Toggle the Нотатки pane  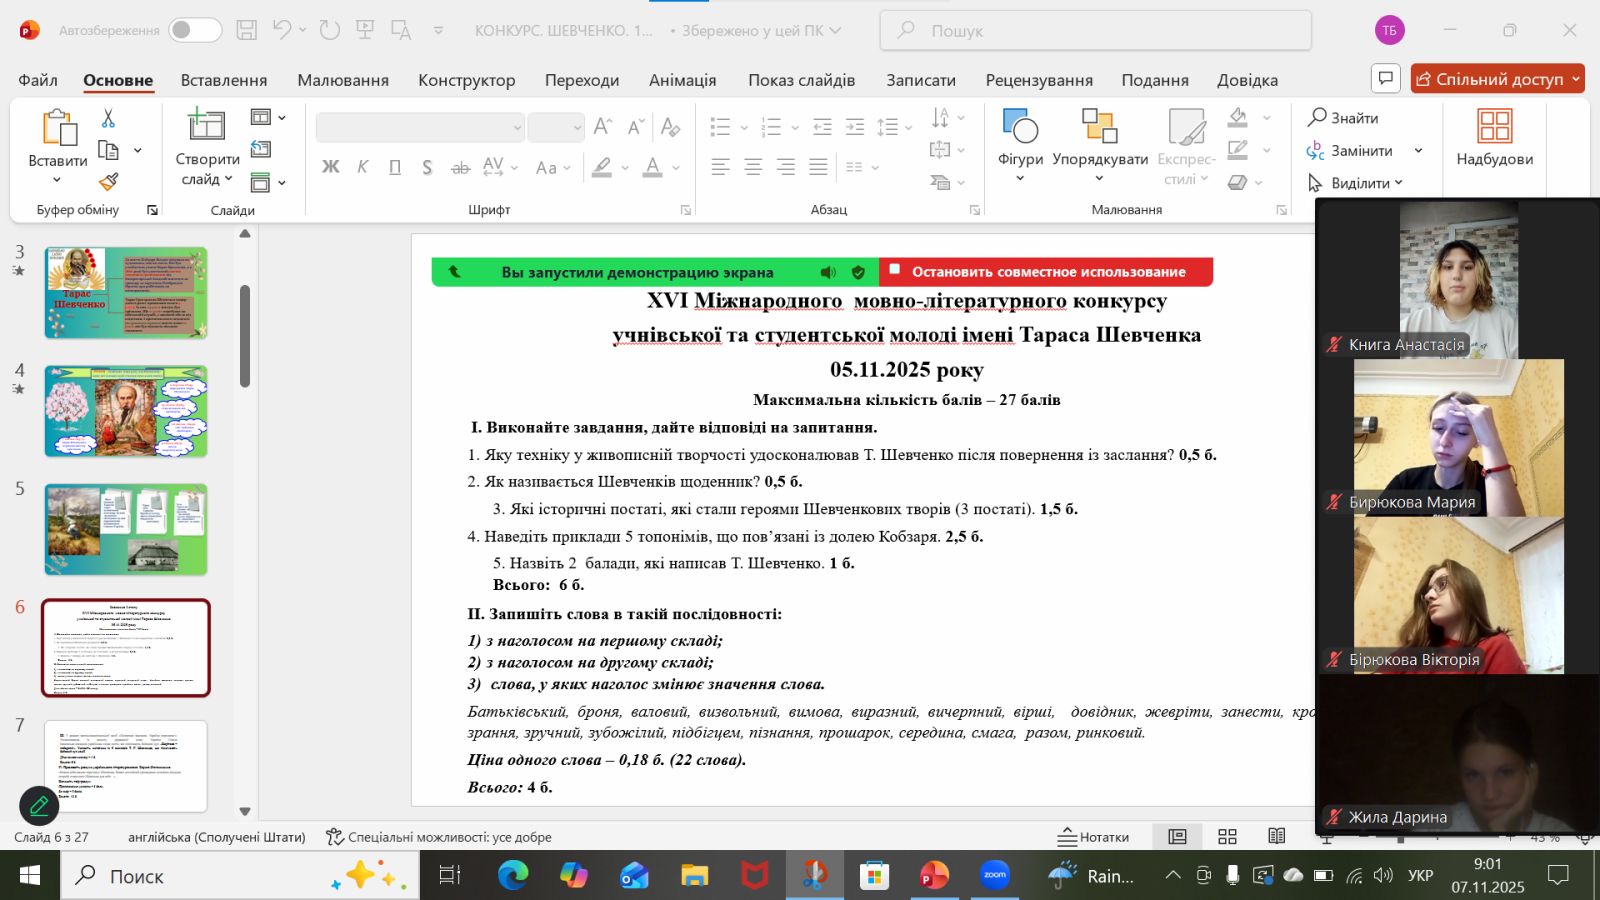[1093, 837]
